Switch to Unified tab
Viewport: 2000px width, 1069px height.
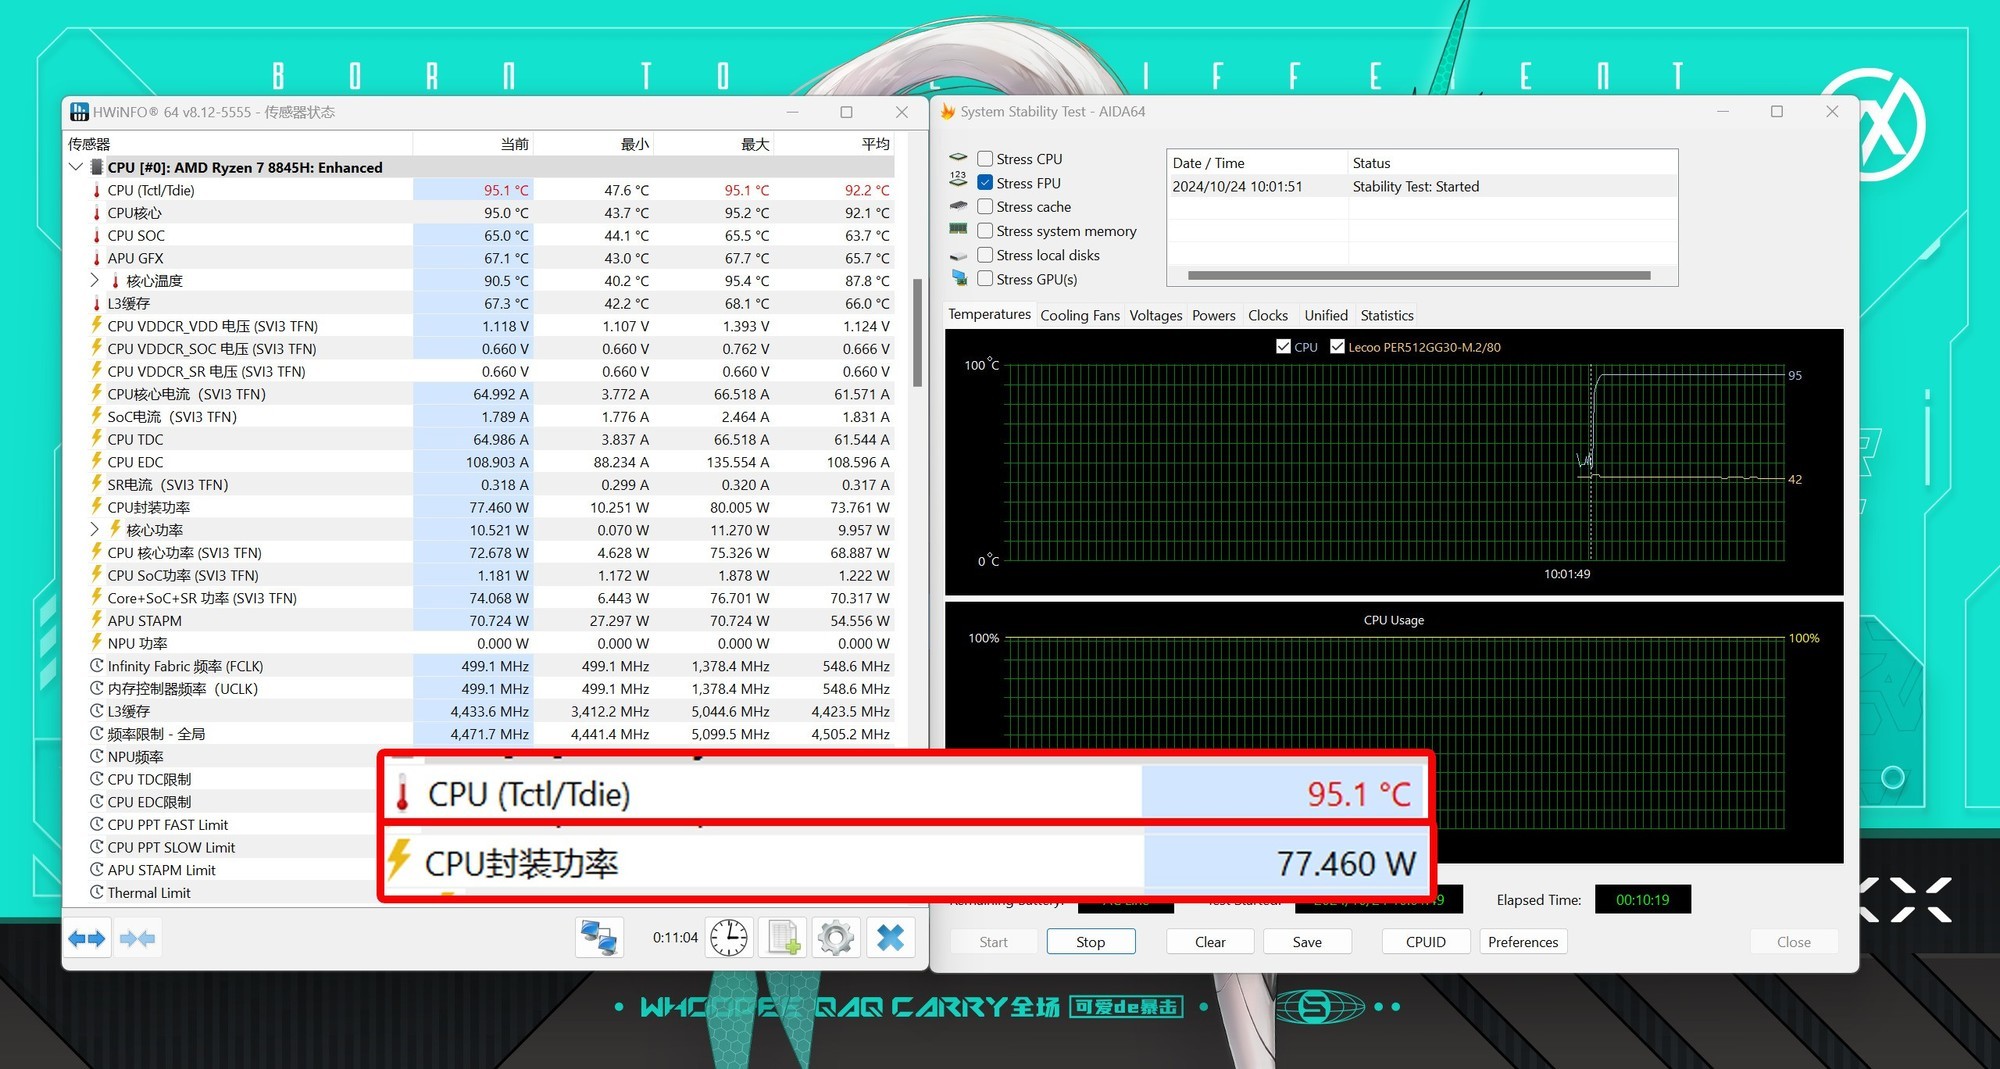point(1325,315)
